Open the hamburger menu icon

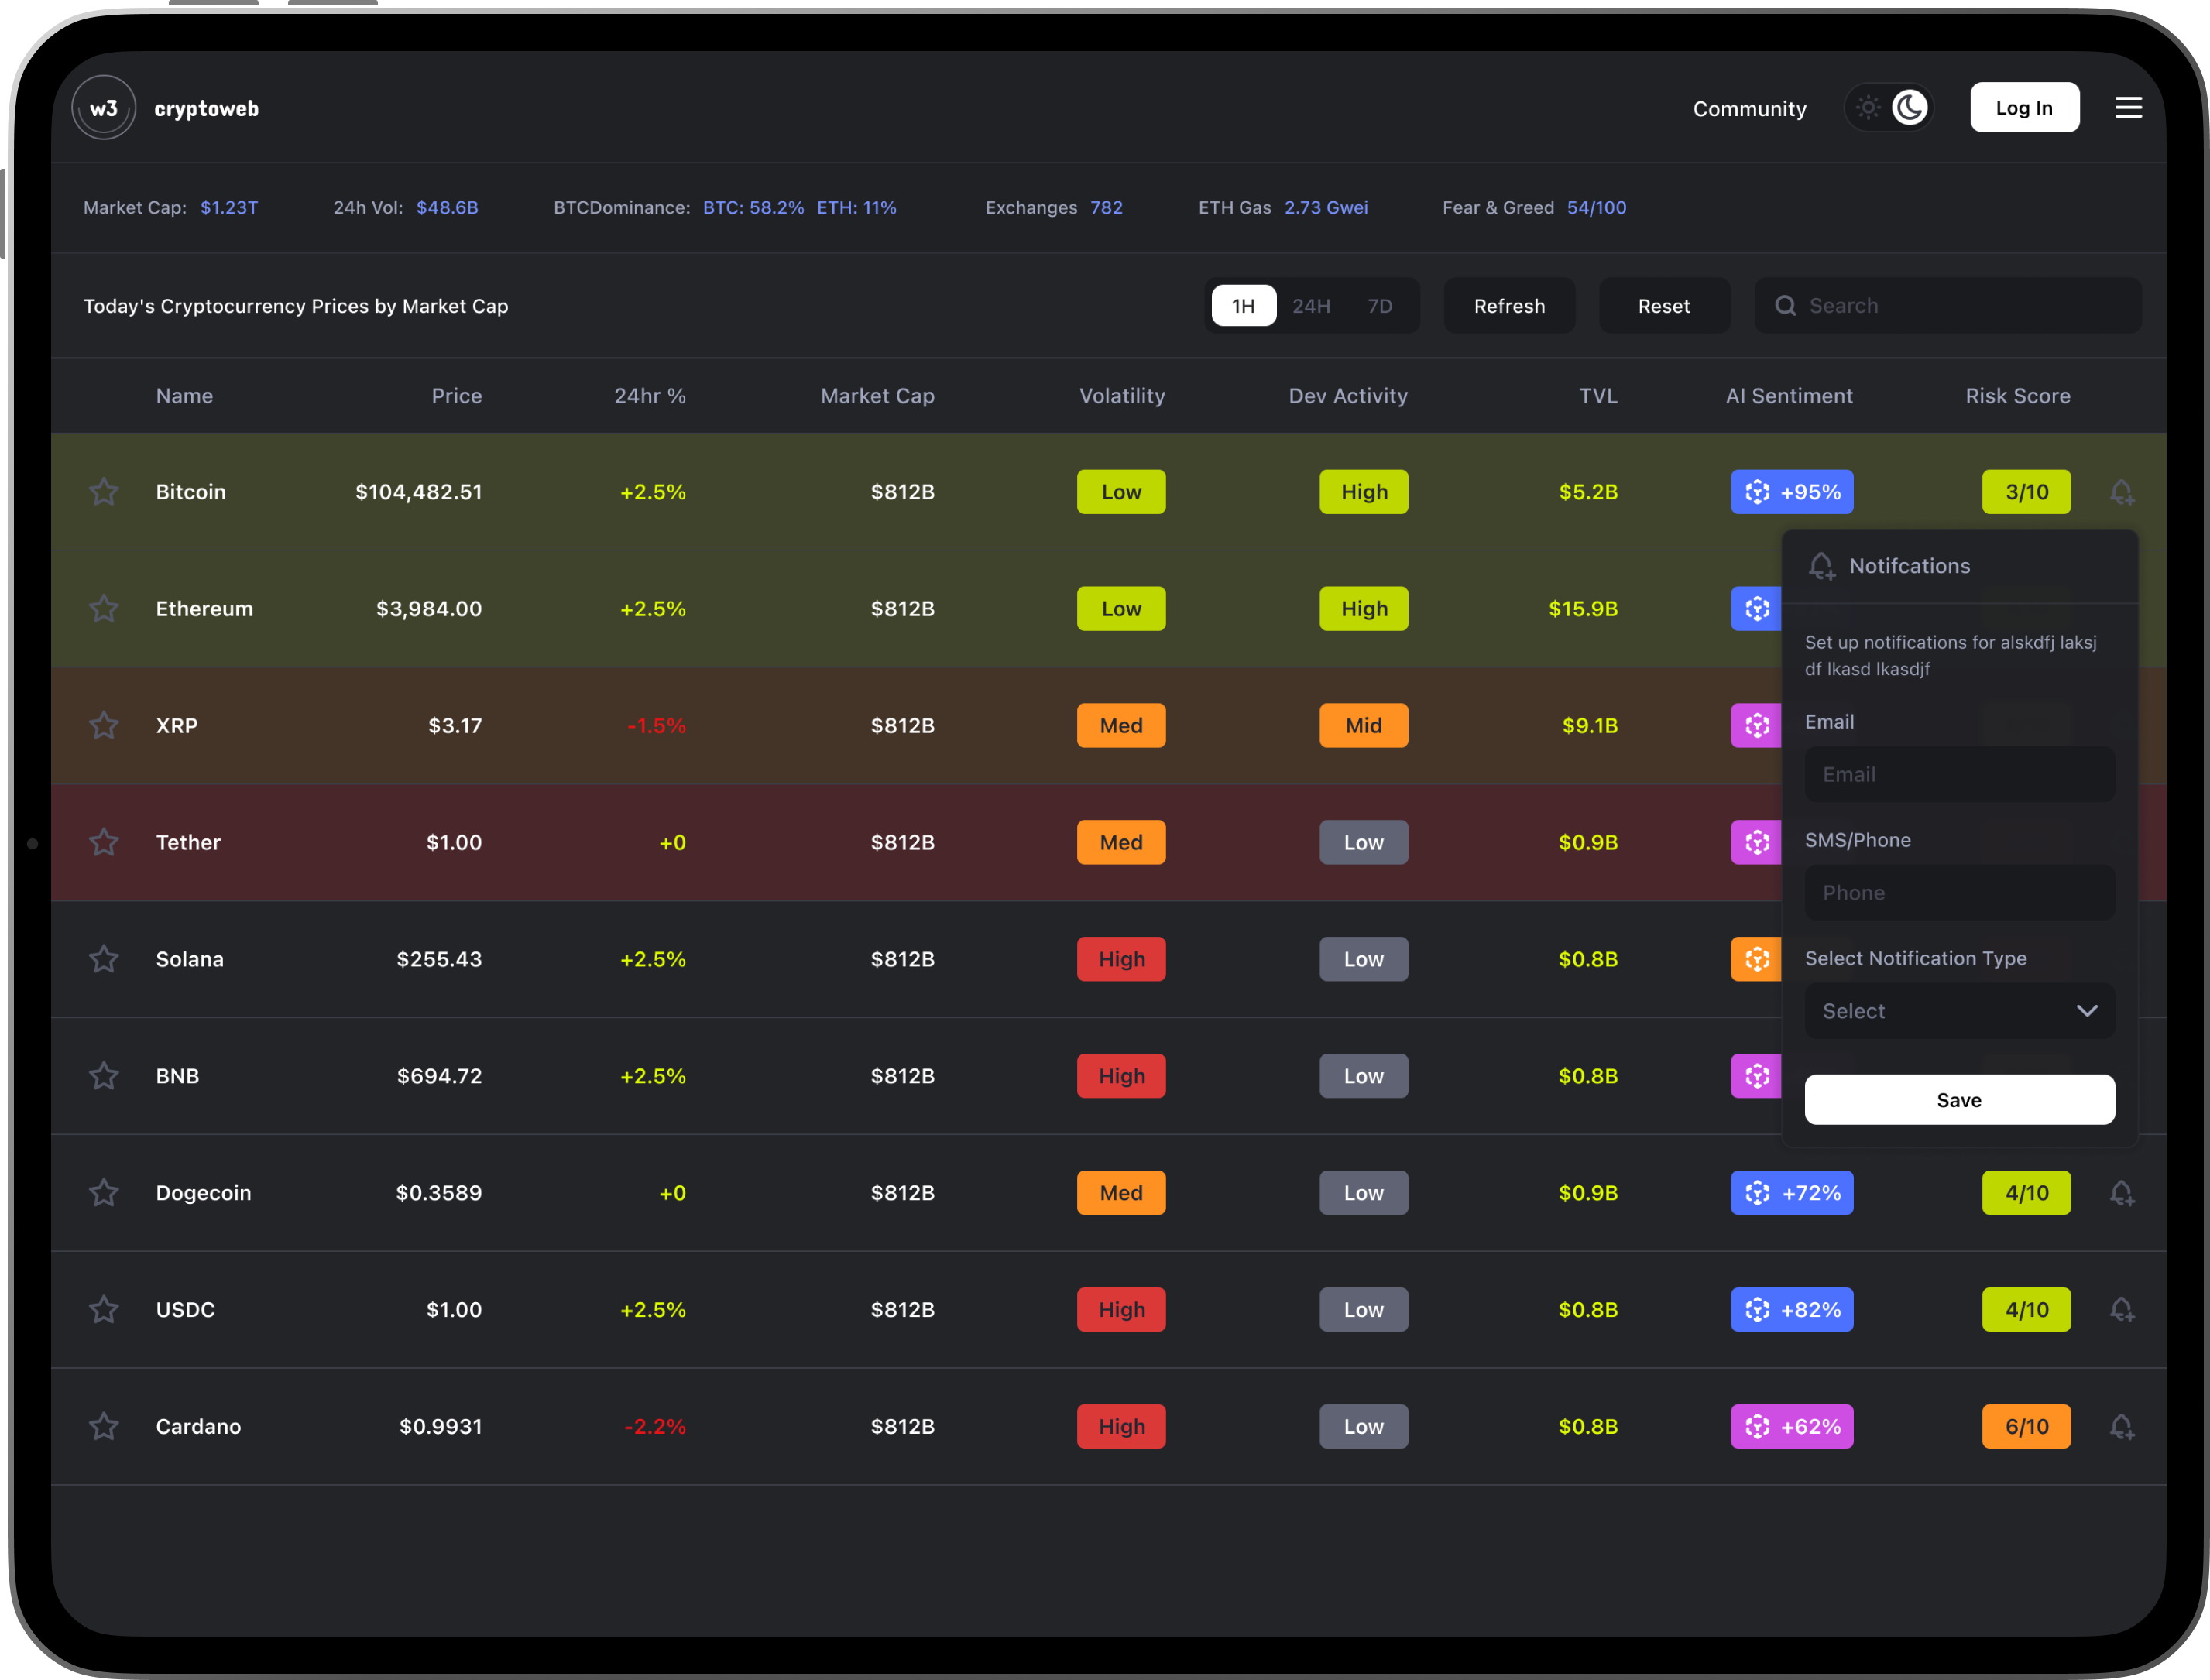[2128, 108]
